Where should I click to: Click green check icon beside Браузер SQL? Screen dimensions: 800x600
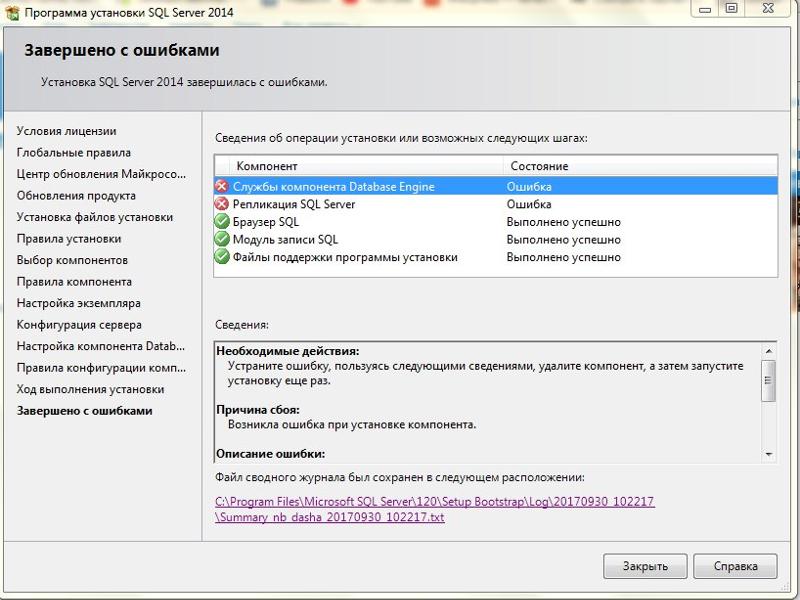[221, 222]
